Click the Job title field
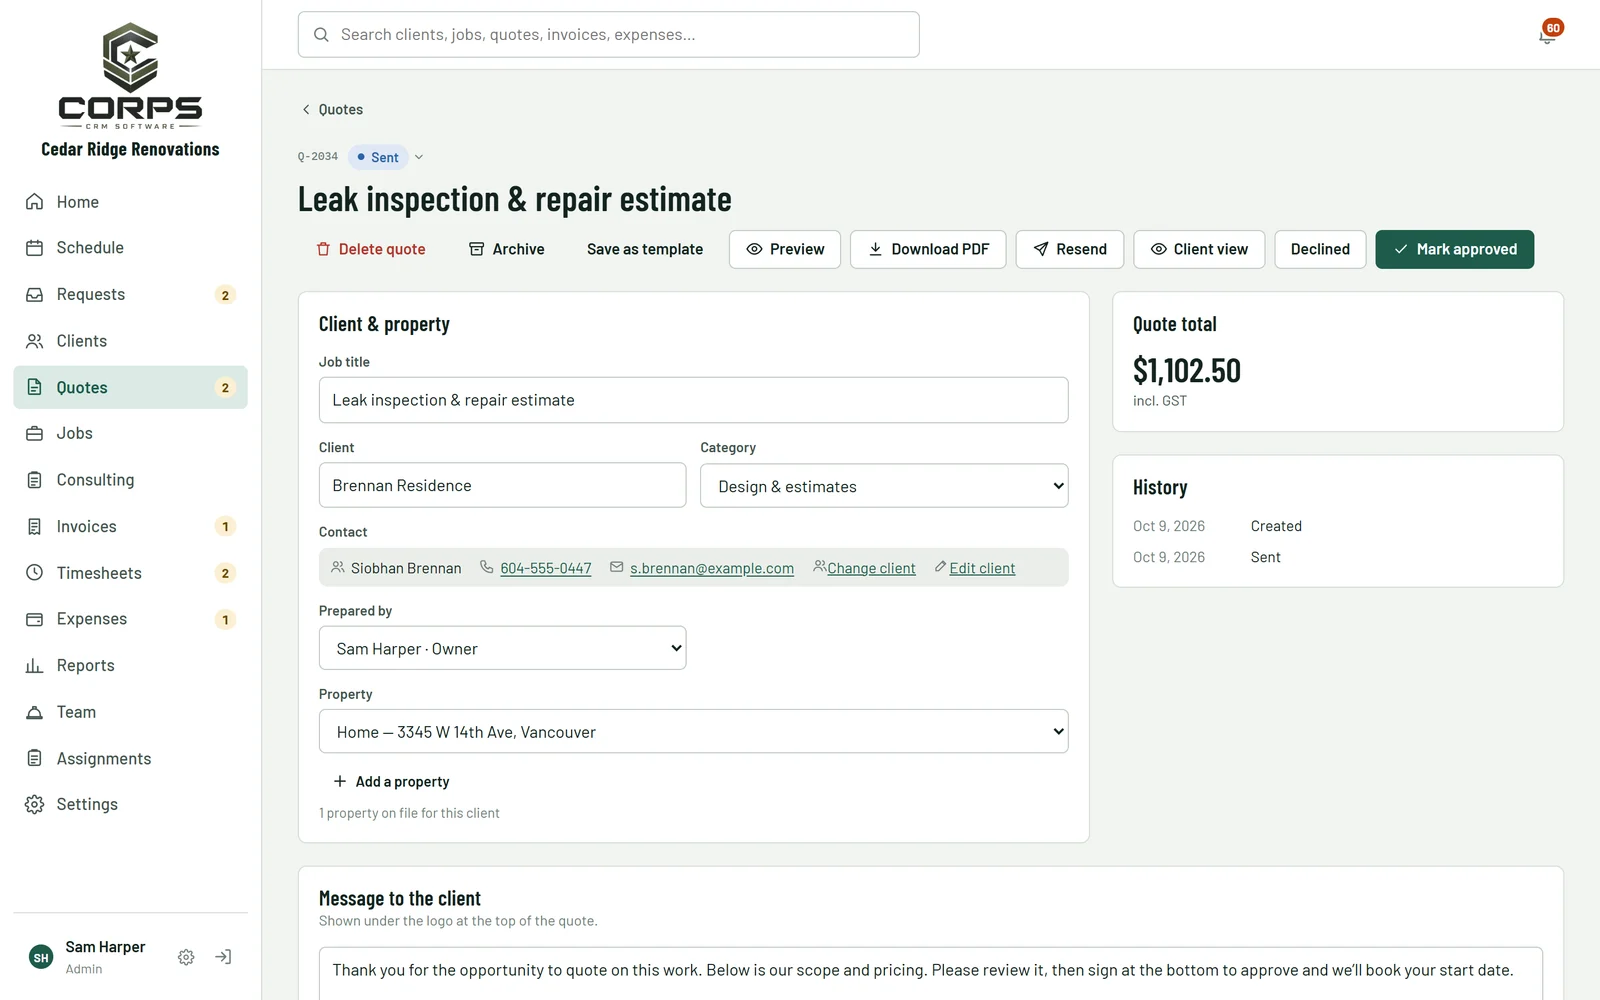1600x1000 pixels. pos(693,400)
